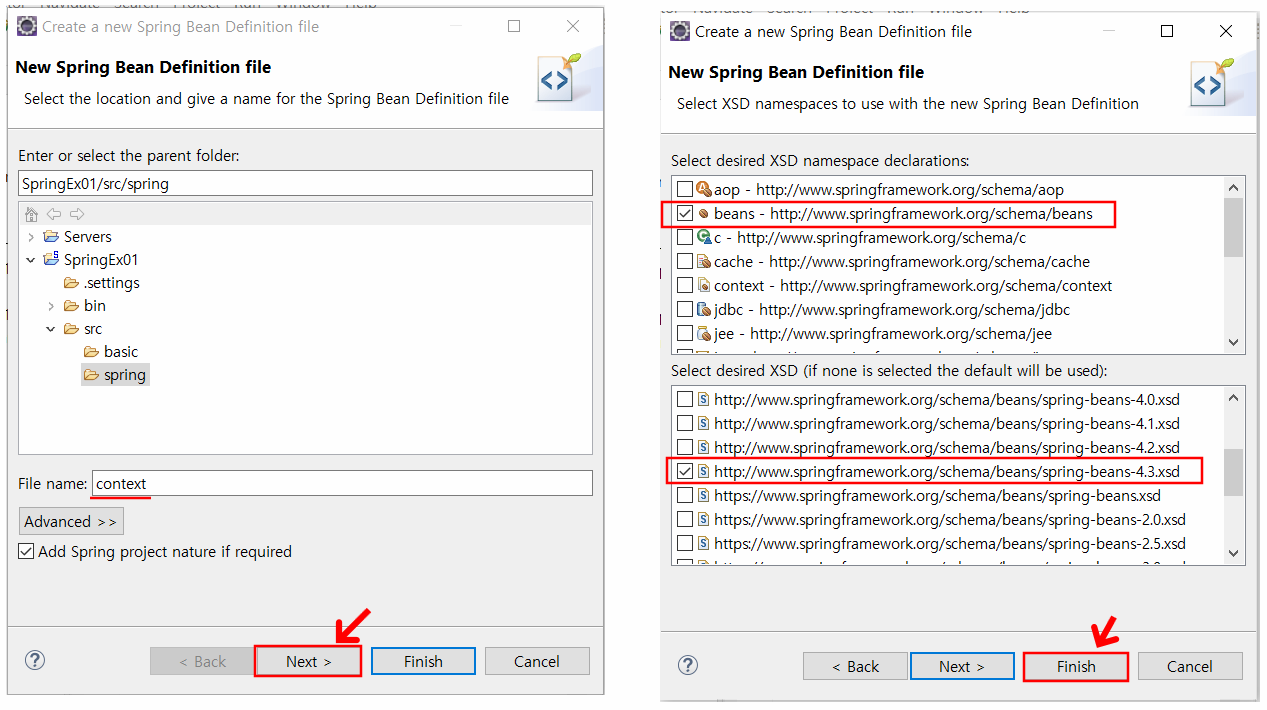Uncheck the beans namespace checkbox

(684, 214)
